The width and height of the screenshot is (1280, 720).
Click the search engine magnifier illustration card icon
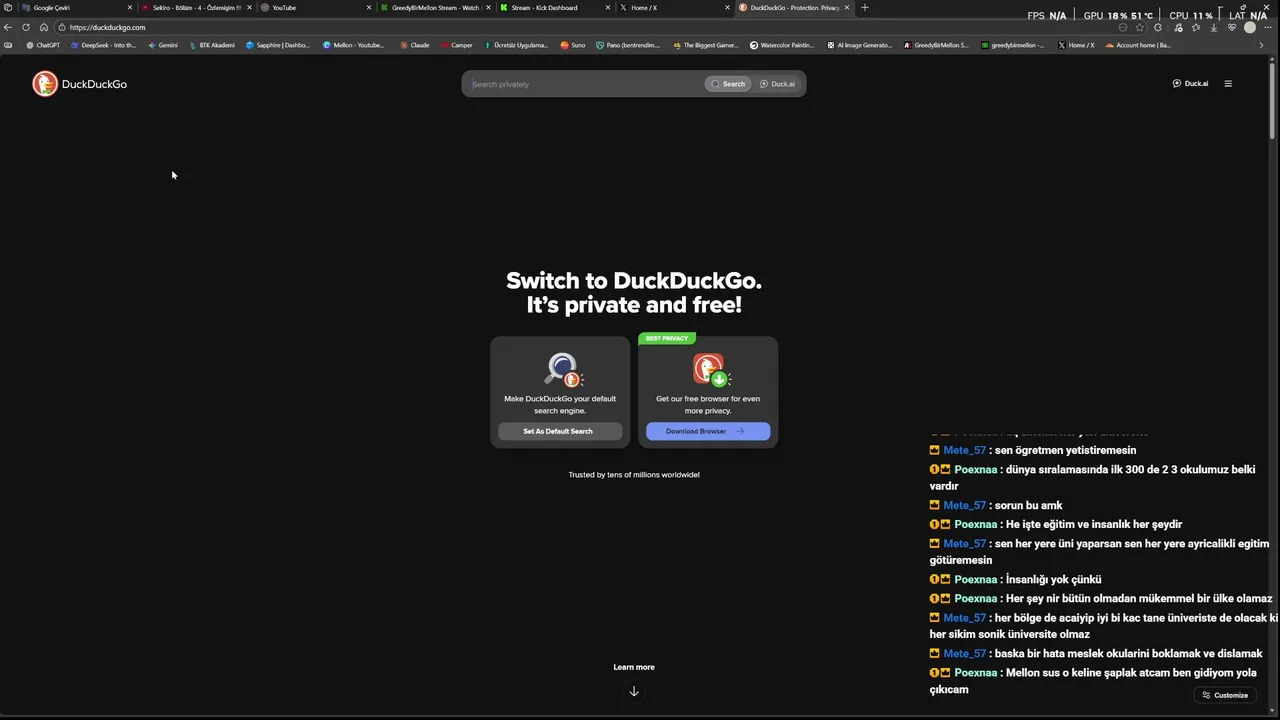point(563,370)
